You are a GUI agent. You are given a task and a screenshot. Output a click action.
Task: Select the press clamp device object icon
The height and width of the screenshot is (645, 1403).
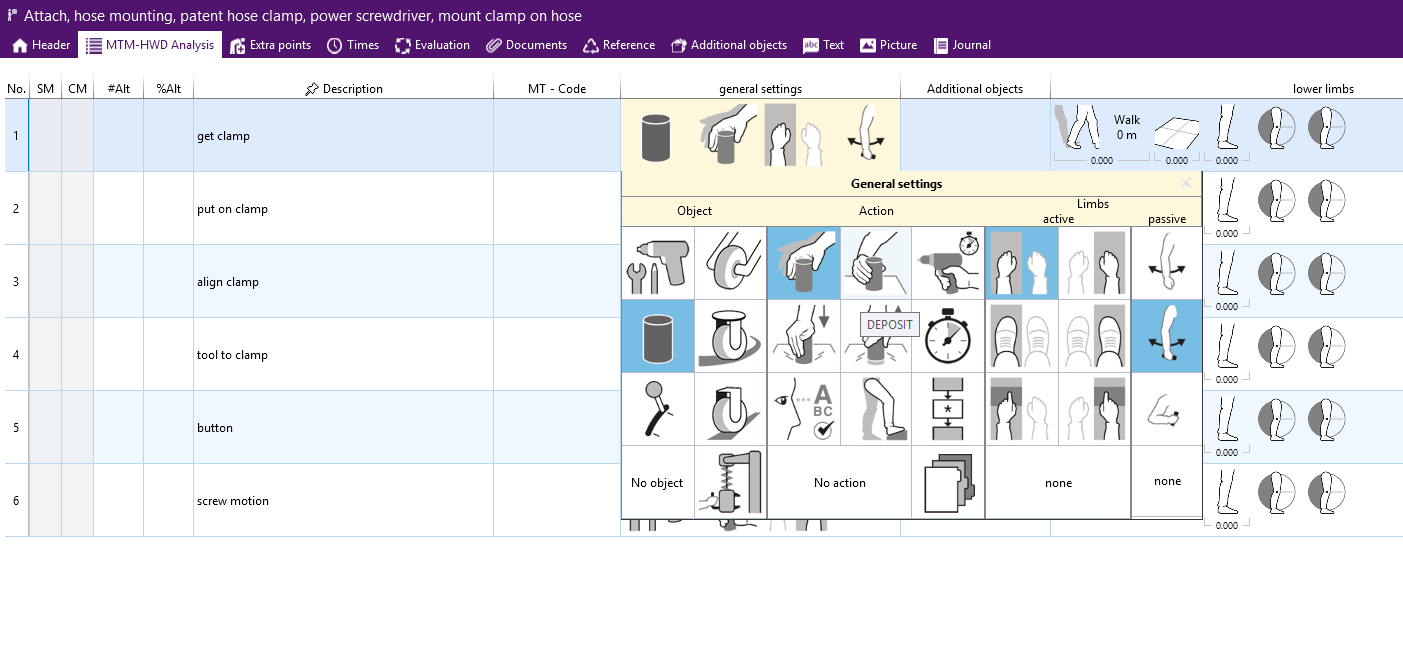click(731, 482)
